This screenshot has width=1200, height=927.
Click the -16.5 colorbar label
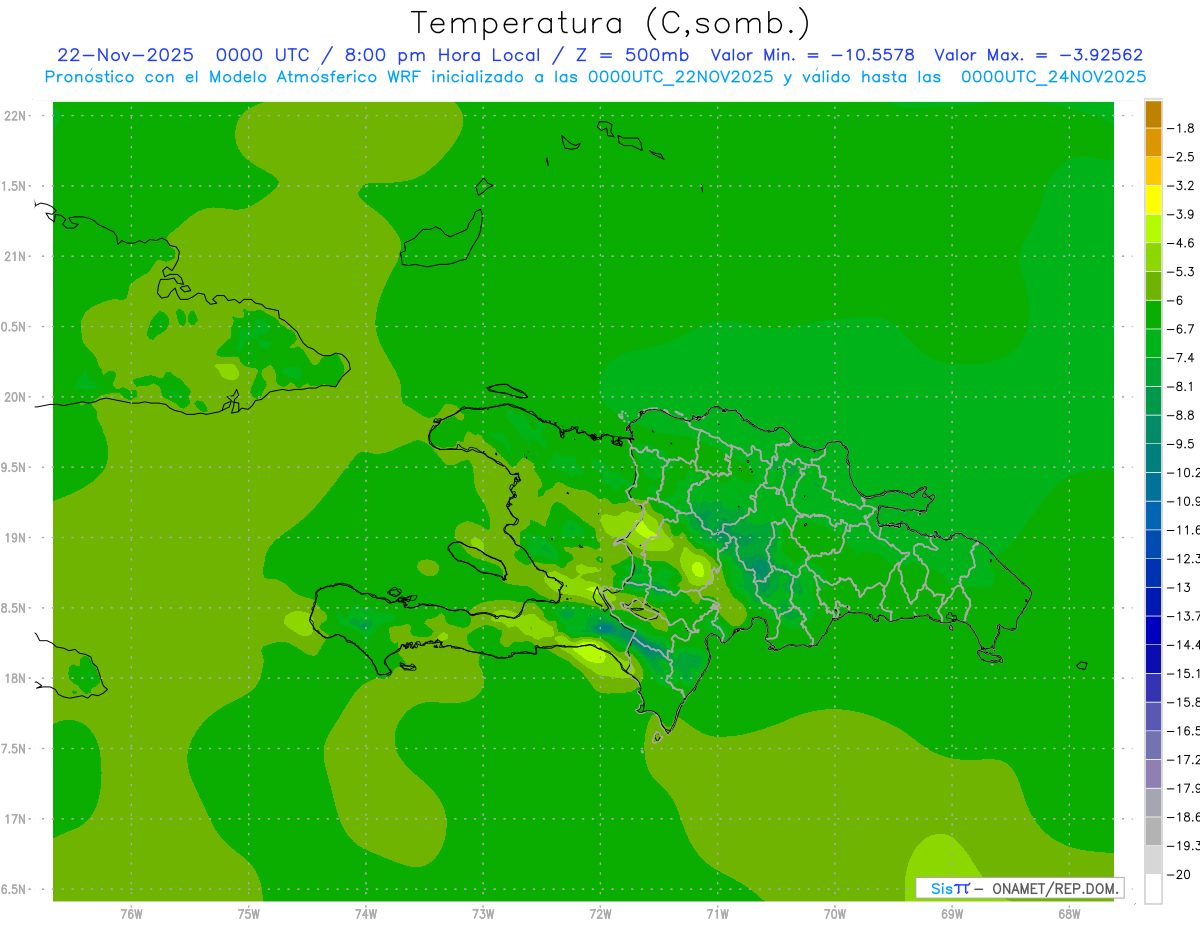[x=1184, y=731]
